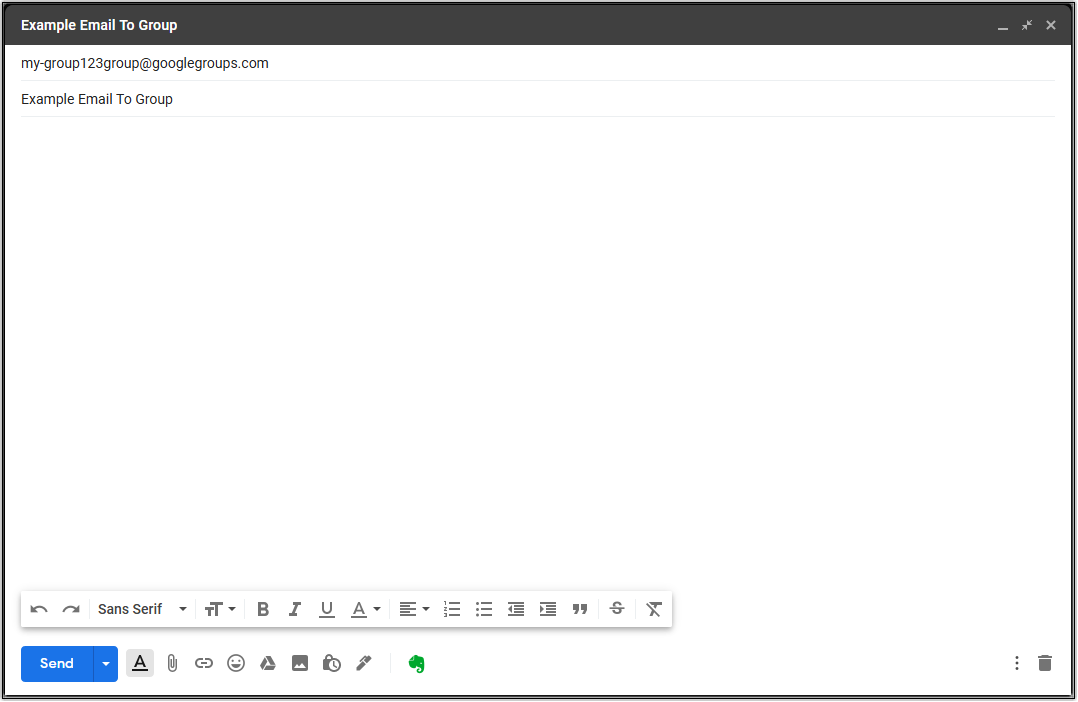Image resolution: width=1078 pixels, height=702 pixels.
Task: Toggle italic formatting
Action: [x=295, y=609]
